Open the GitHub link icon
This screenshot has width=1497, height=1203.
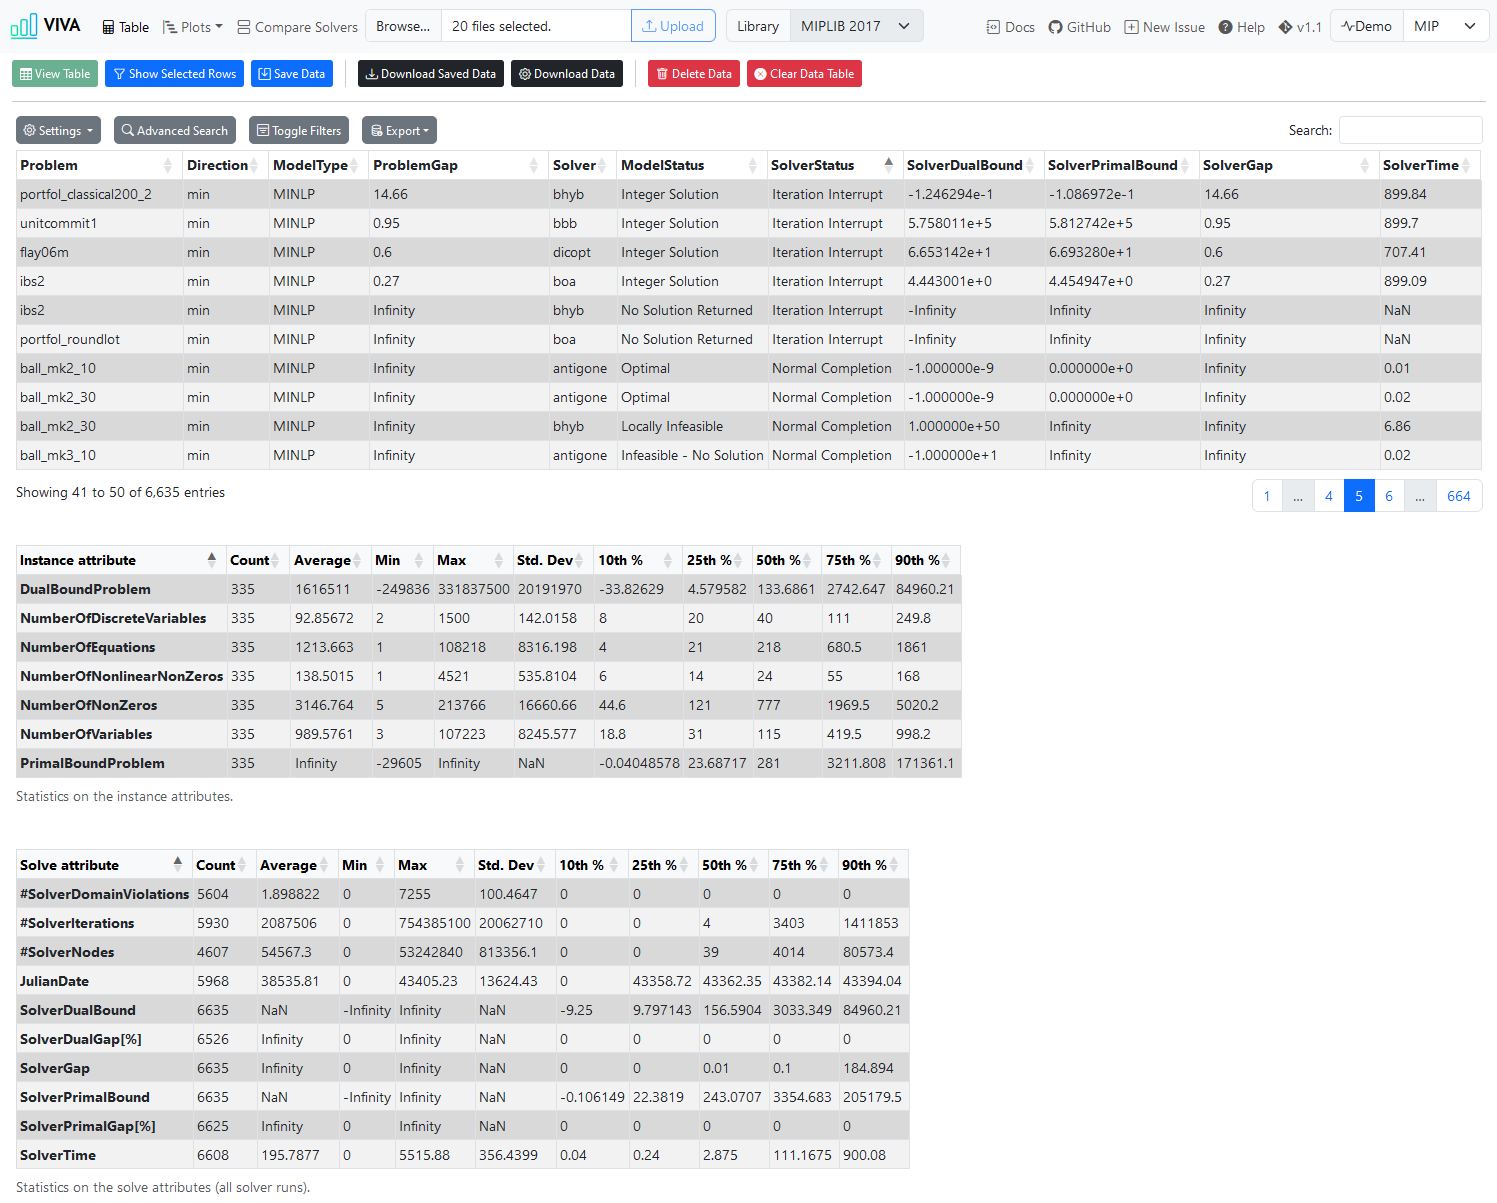[x=1055, y=27]
